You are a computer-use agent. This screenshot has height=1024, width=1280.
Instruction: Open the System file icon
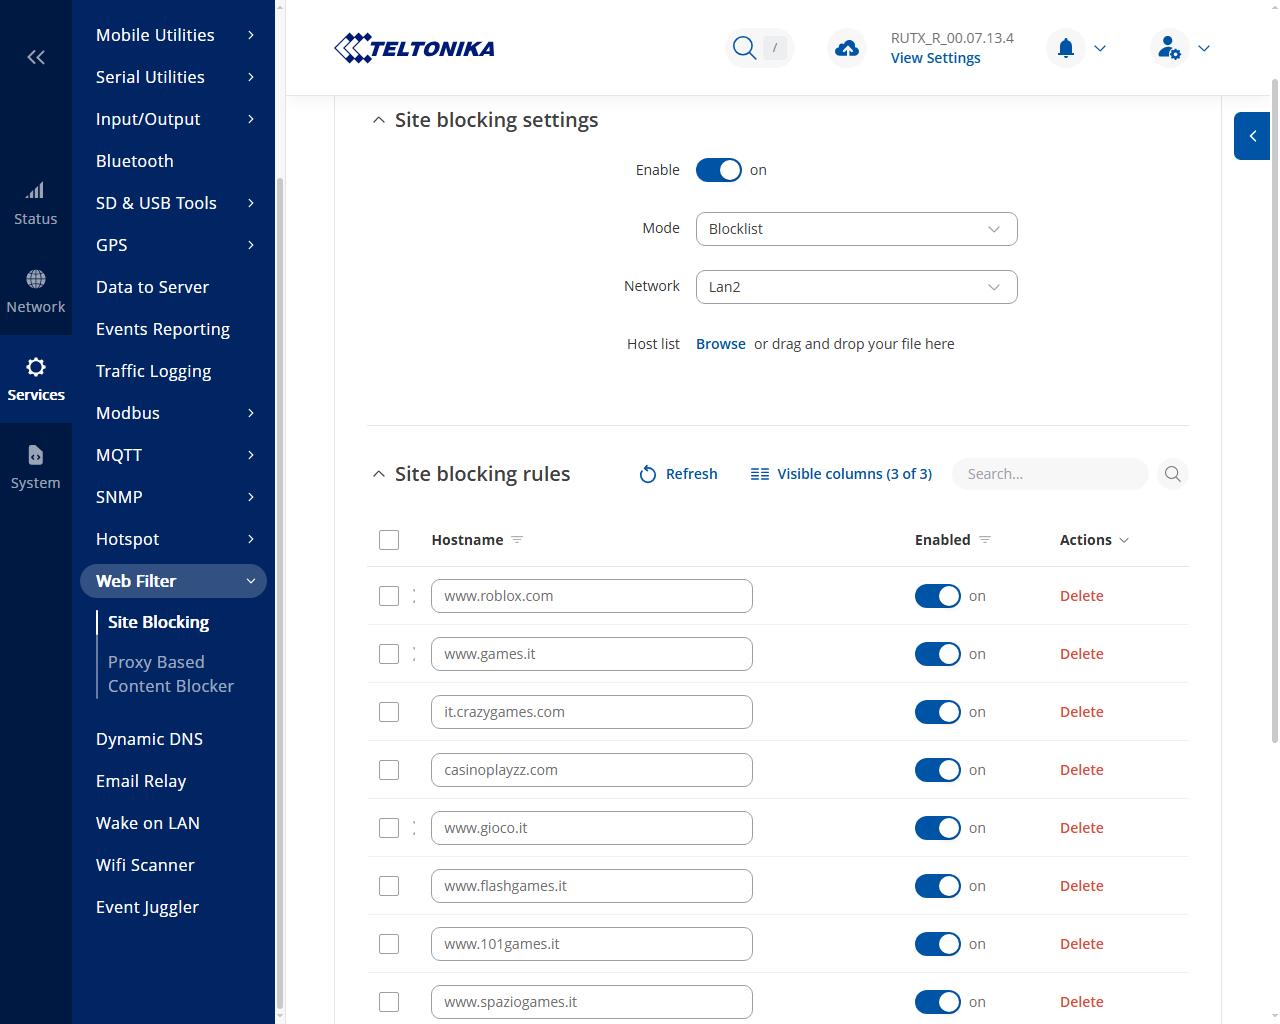click(36, 455)
